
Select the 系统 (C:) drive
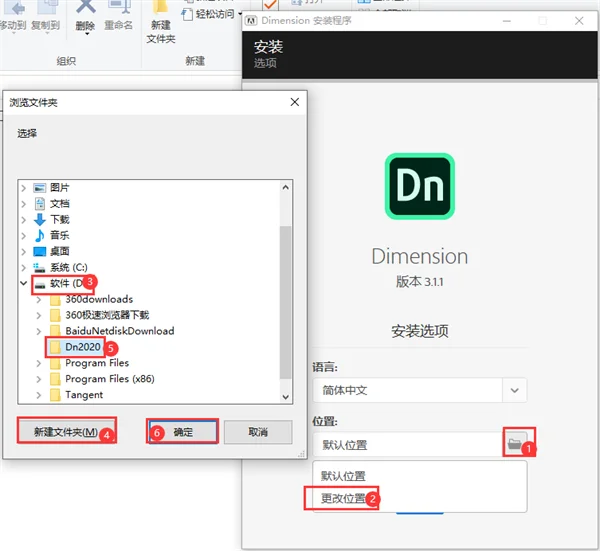pyautogui.click(x=69, y=267)
